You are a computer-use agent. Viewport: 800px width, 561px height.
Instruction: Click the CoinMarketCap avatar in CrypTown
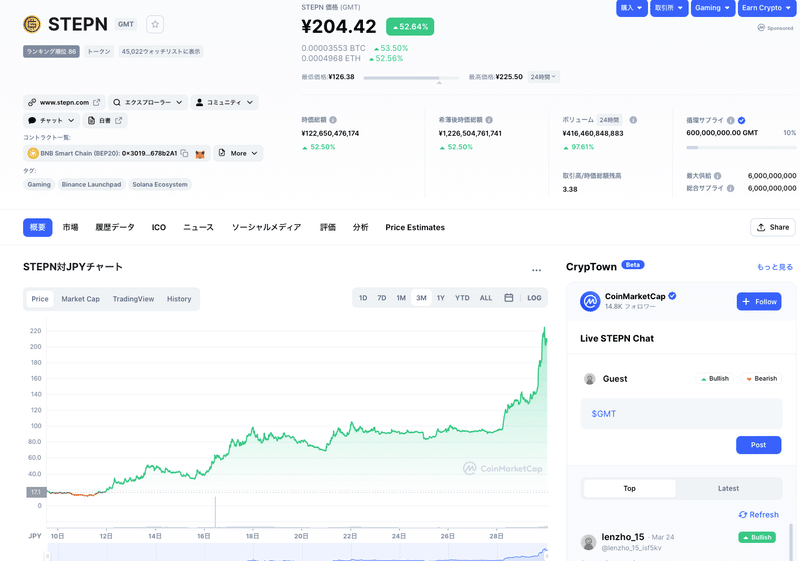(x=590, y=301)
